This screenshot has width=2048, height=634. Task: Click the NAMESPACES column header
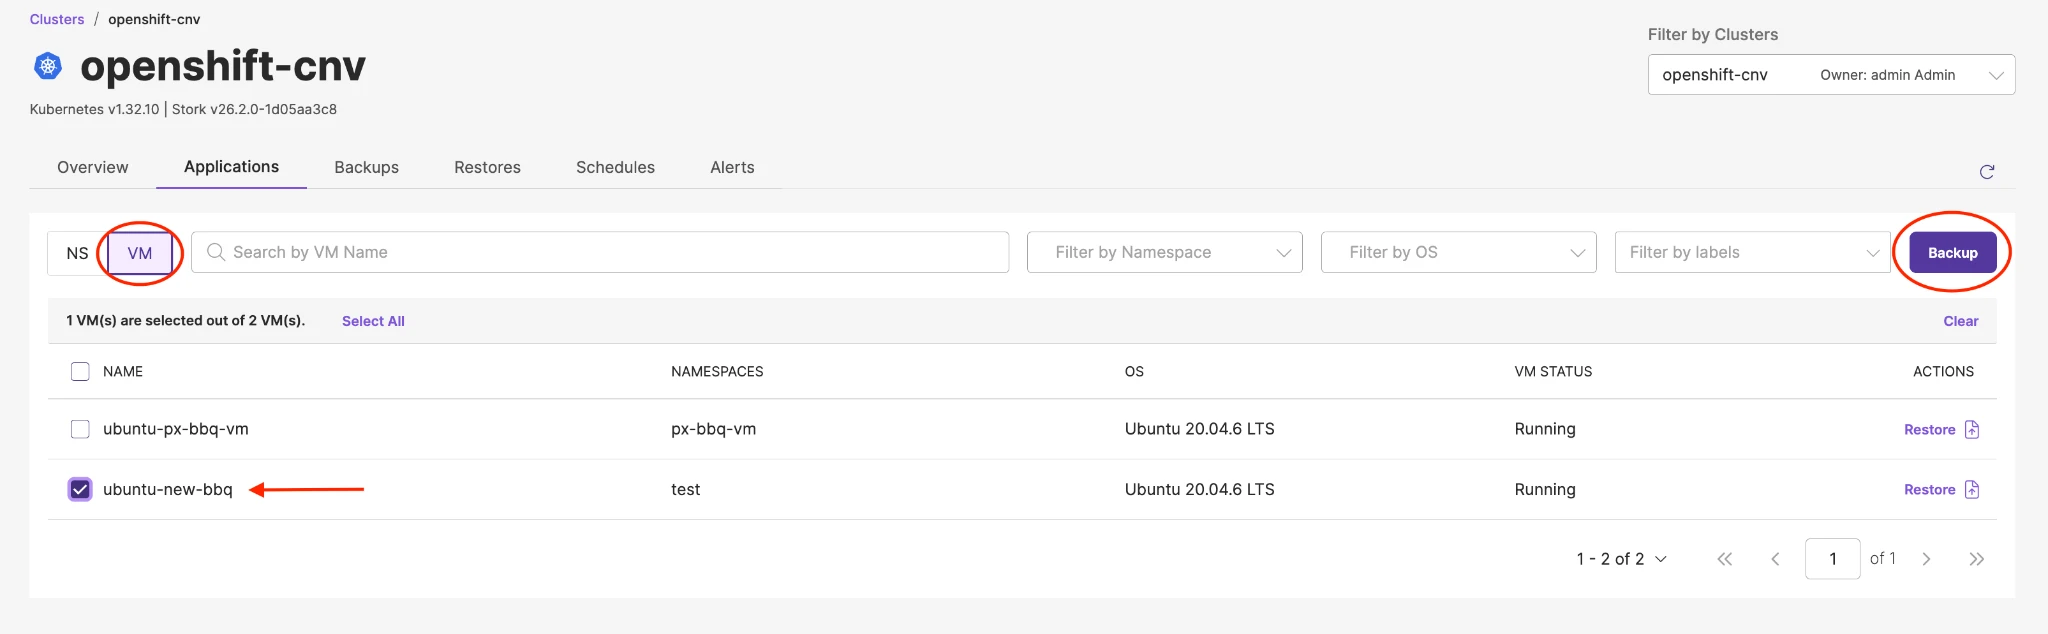click(x=717, y=372)
